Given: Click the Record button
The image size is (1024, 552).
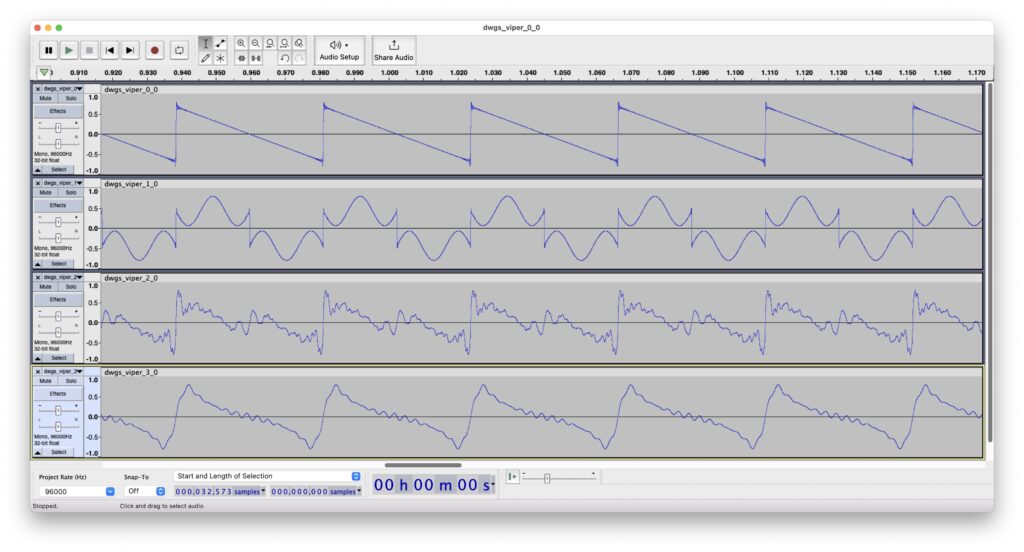Looking at the screenshot, I should click(154, 49).
